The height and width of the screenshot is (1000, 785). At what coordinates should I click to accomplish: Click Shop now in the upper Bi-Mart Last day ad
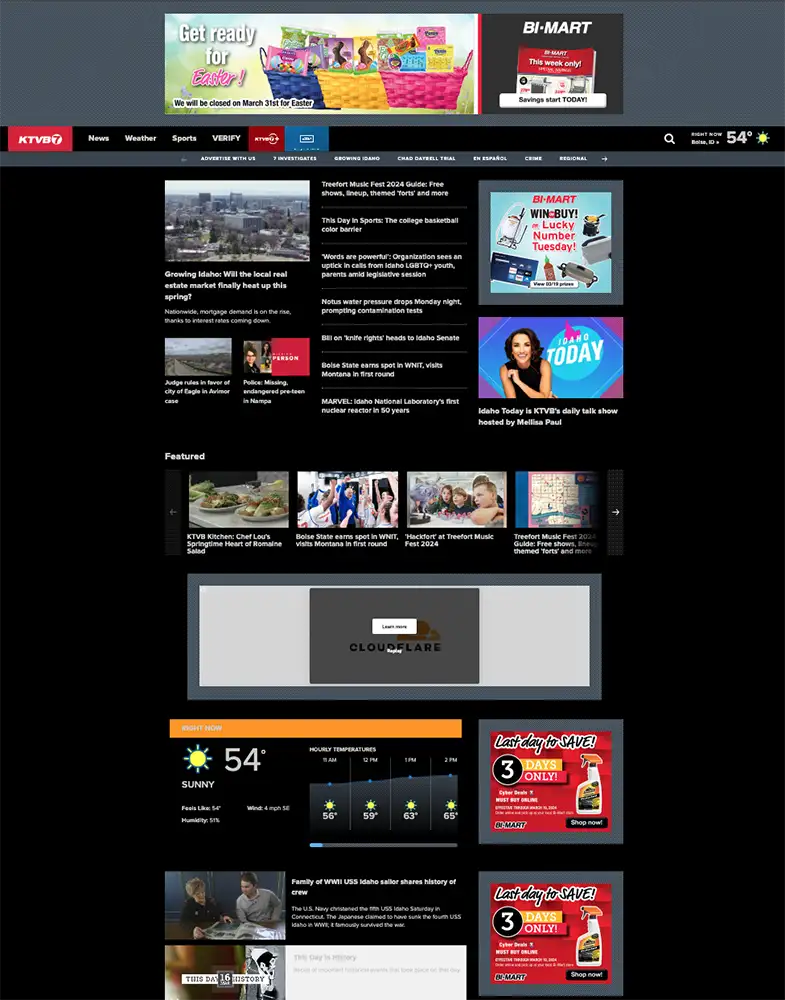(586, 822)
